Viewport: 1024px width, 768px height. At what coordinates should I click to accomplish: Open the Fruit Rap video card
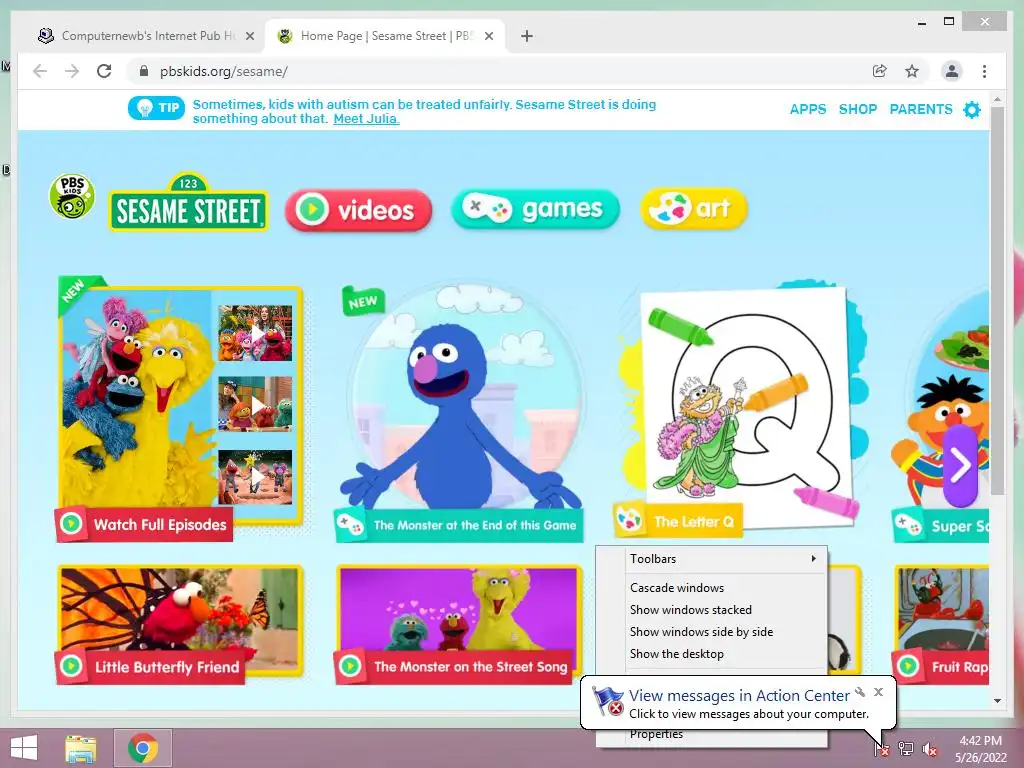[x=942, y=625]
